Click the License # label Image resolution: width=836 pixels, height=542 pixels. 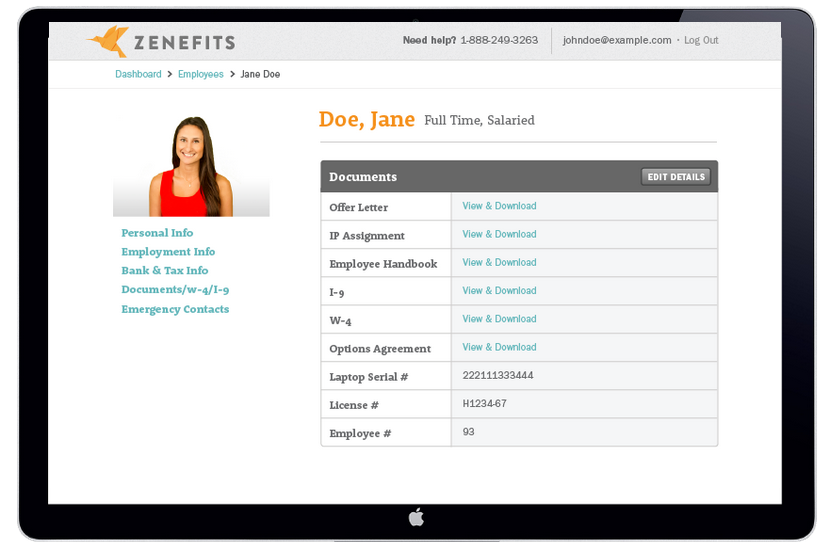pyautogui.click(x=354, y=405)
